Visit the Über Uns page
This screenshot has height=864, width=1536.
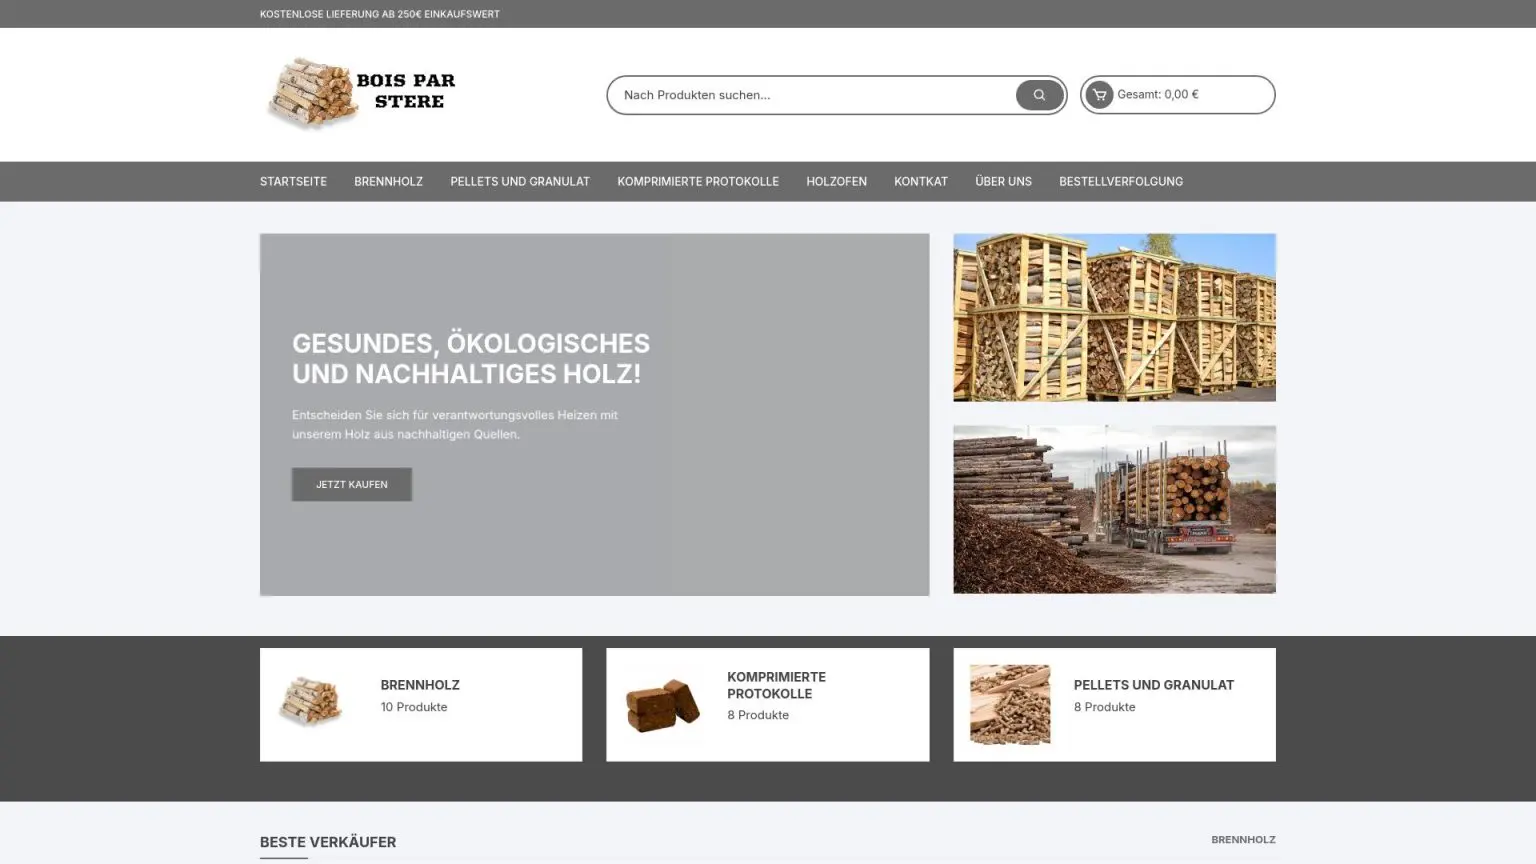(1003, 182)
